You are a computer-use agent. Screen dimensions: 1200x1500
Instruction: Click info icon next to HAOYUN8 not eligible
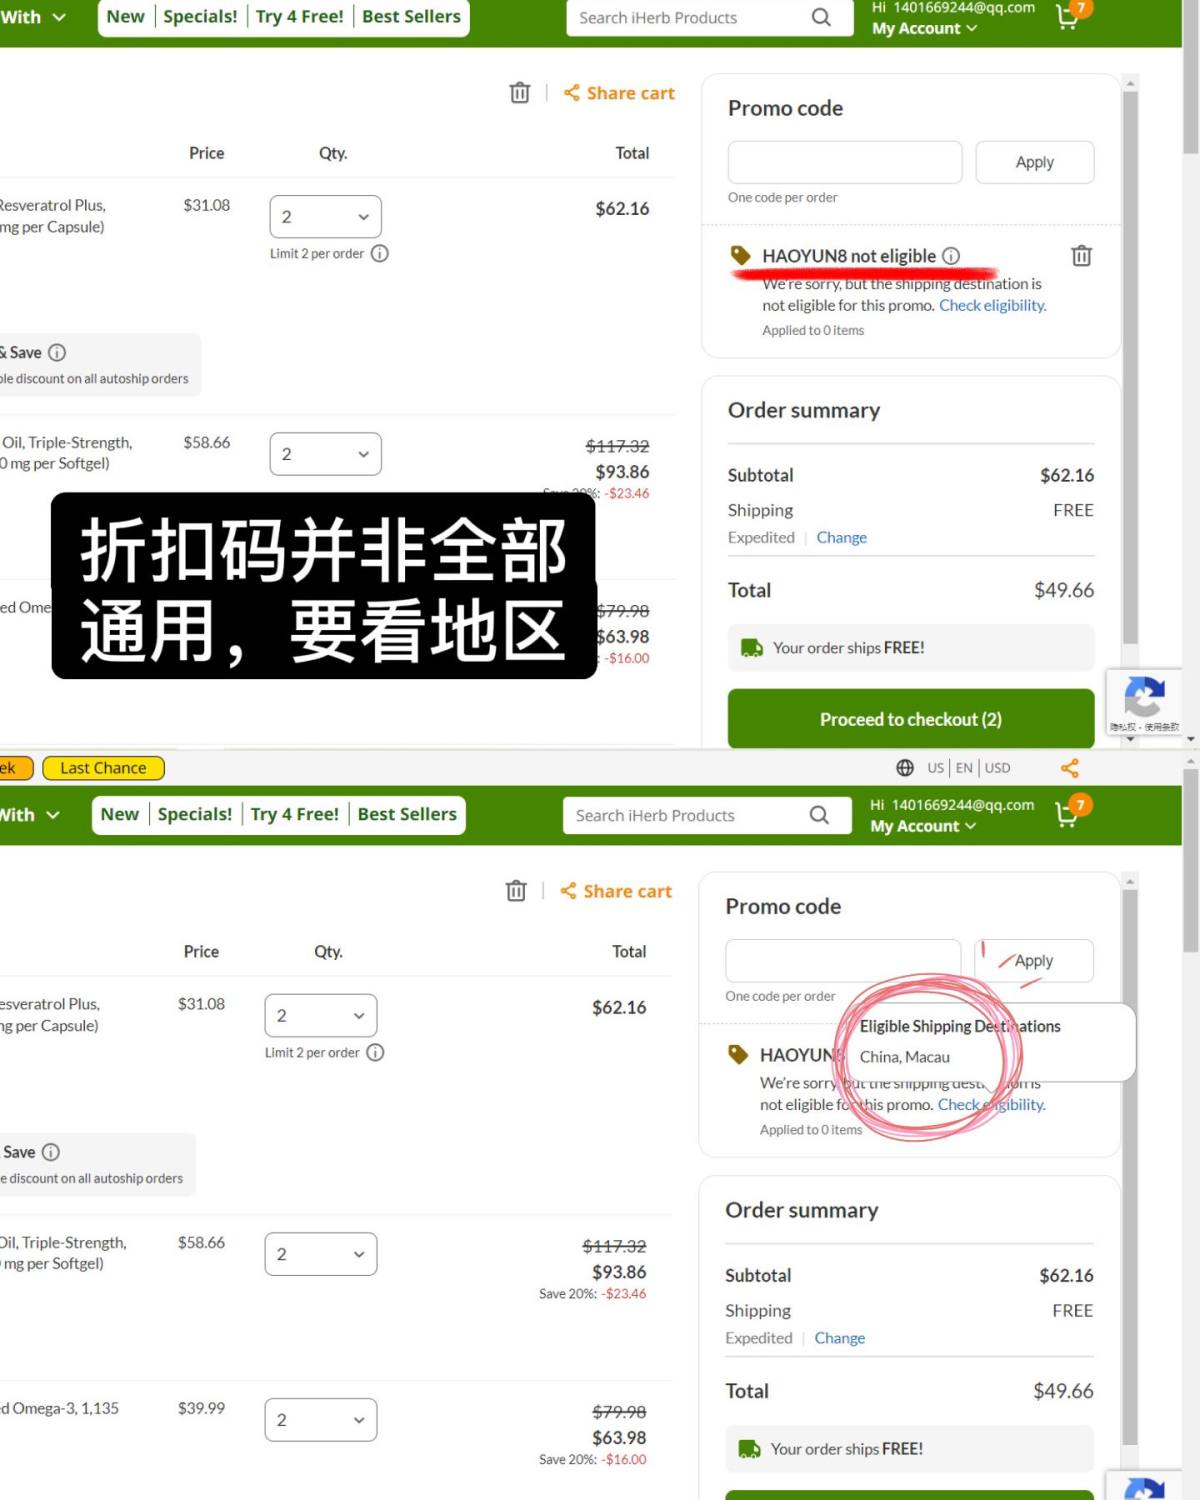951,256
